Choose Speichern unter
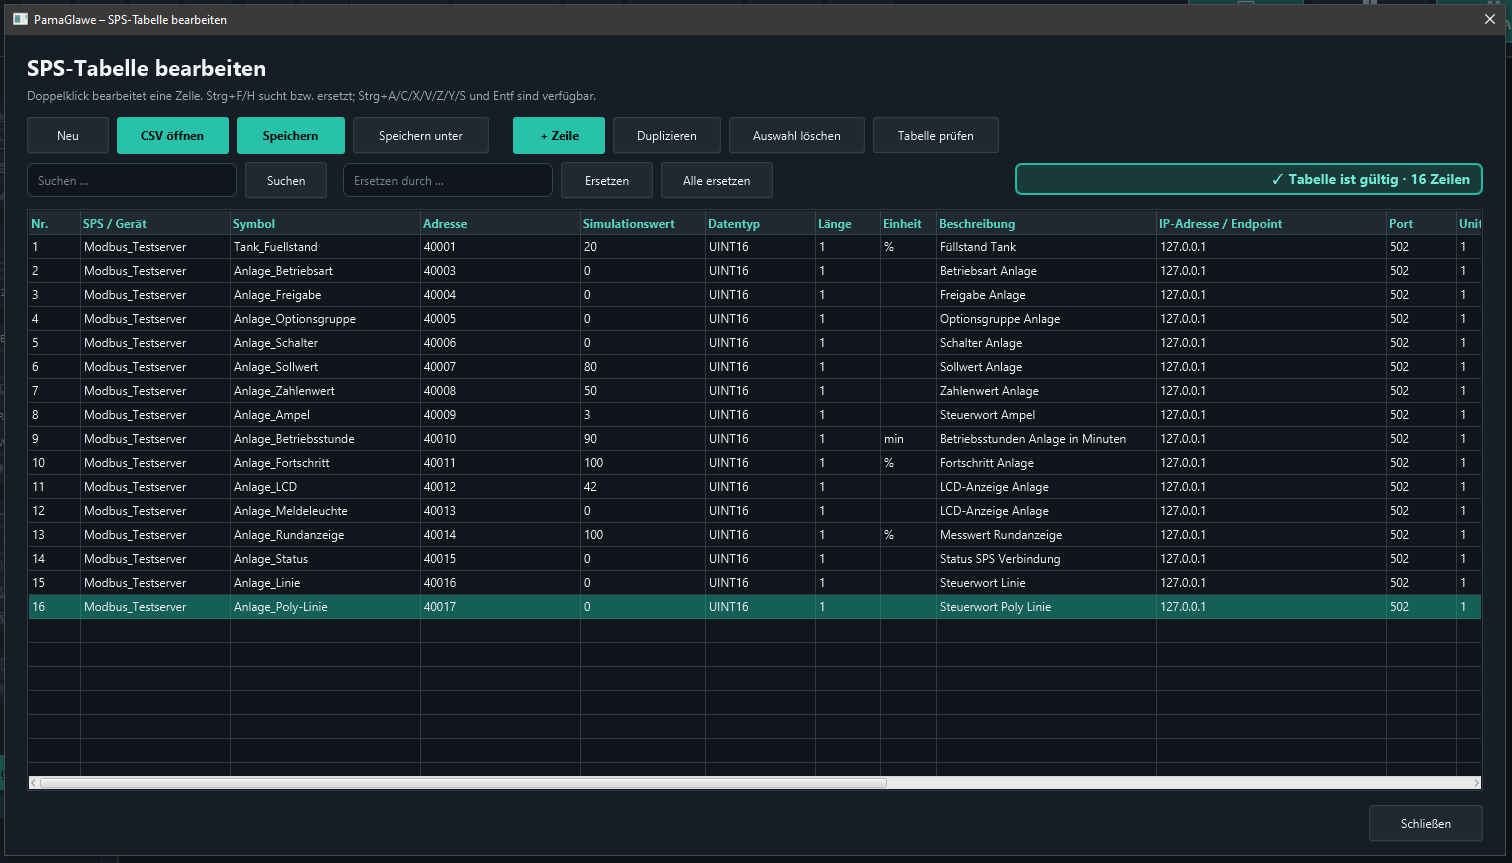Viewport: 1512px width, 863px height. [421, 136]
